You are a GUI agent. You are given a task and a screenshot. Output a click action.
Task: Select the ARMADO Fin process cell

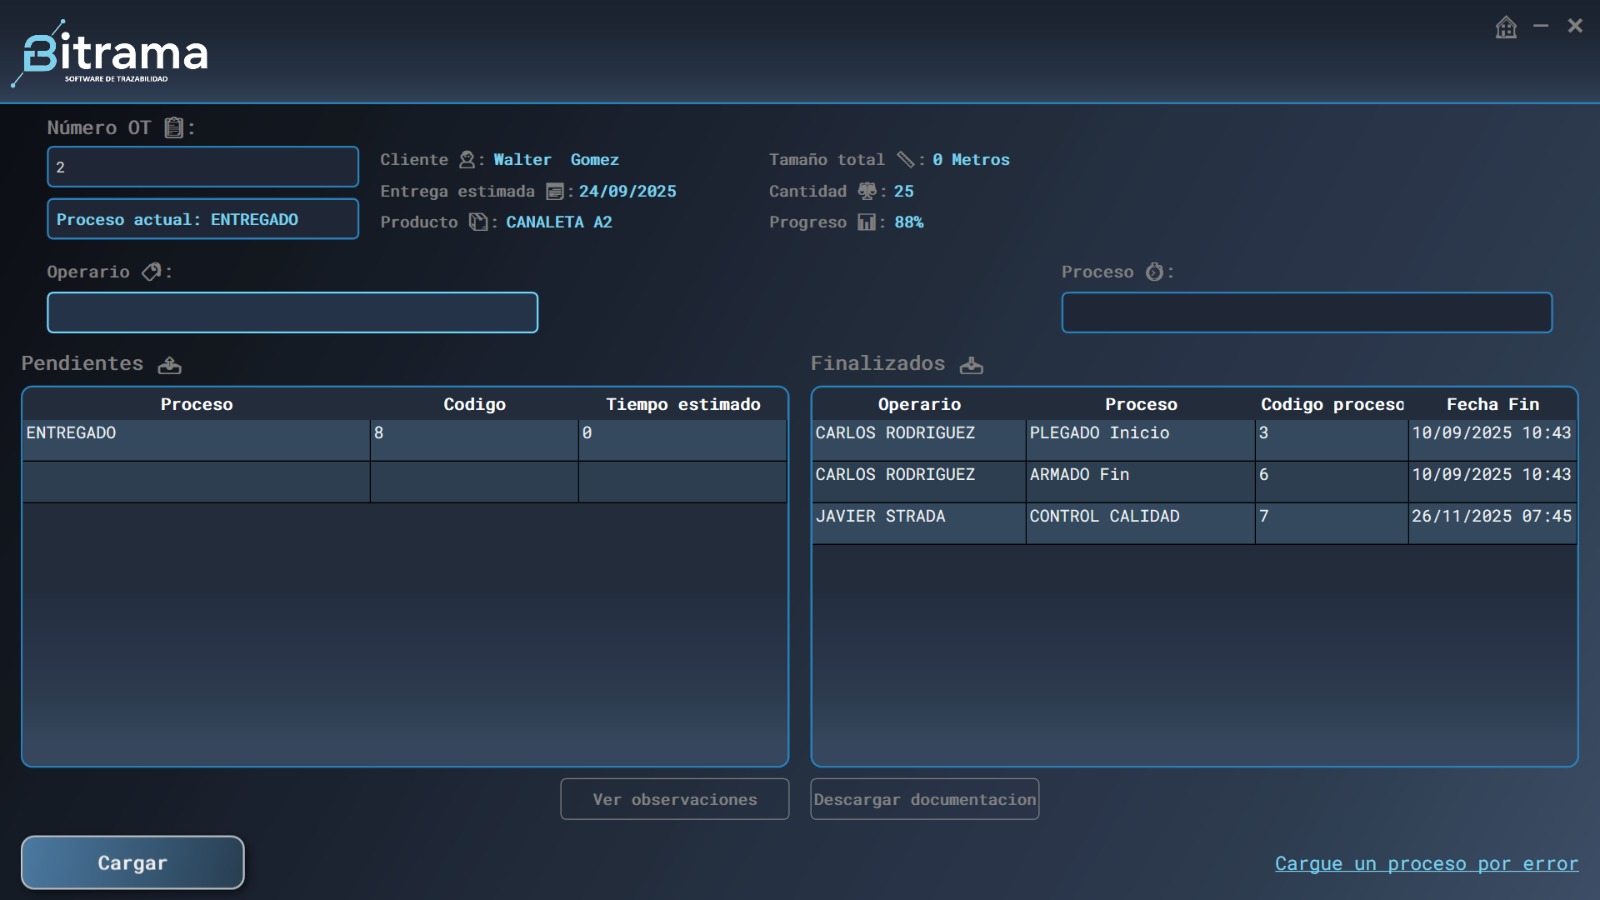pyautogui.click(x=1141, y=482)
